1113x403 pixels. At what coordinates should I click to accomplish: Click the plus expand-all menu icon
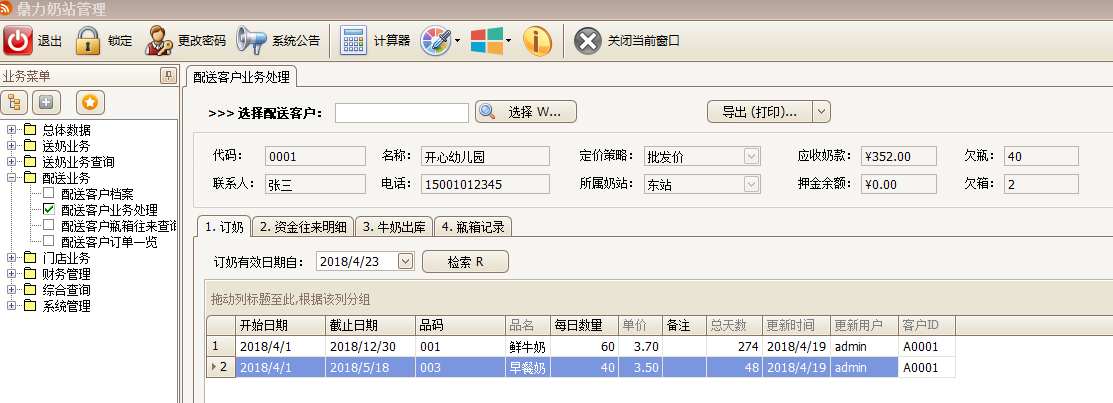coord(47,103)
